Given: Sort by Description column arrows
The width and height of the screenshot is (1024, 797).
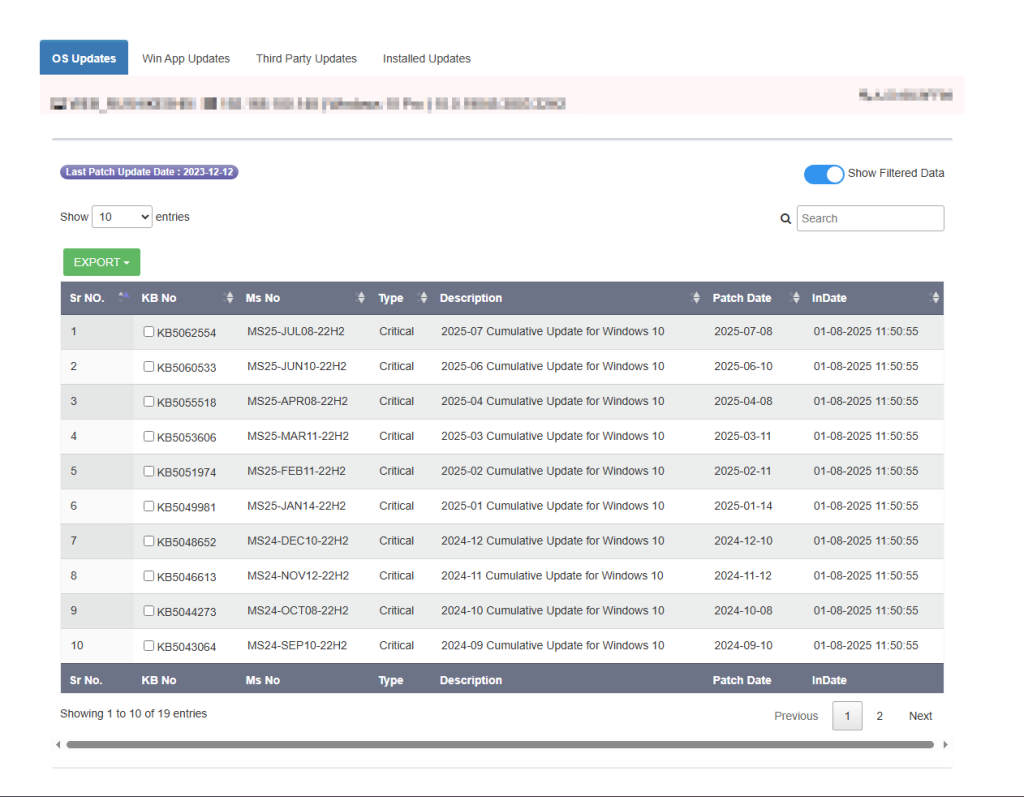Looking at the screenshot, I should [696, 298].
